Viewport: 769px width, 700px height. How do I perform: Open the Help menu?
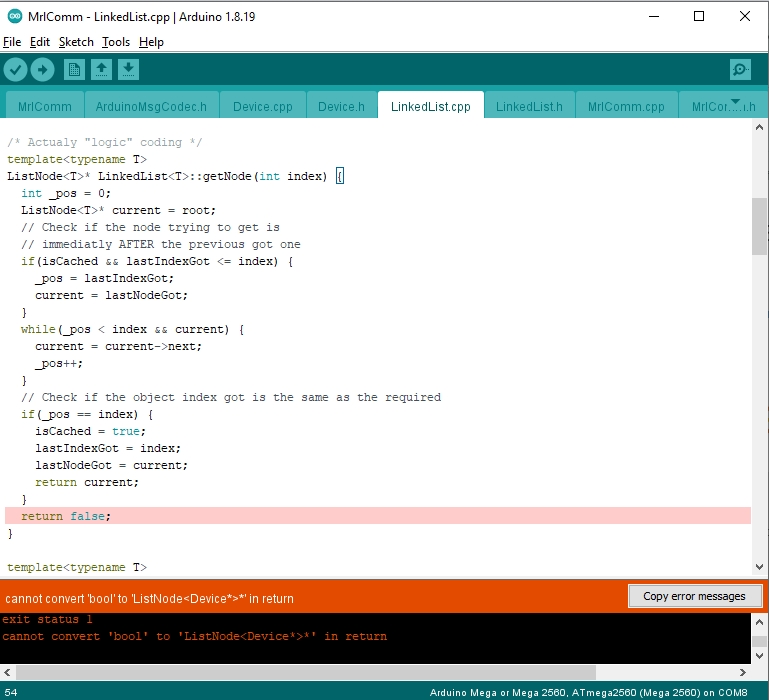[x=151, y=42]
